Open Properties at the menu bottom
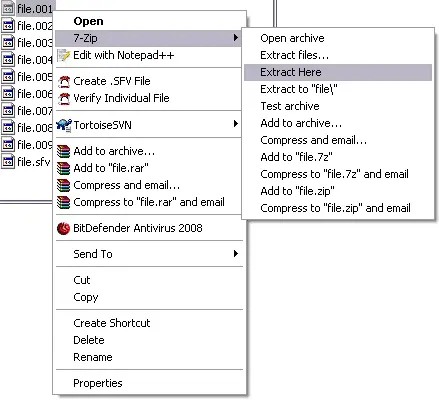The image size is (439, 400). click(149, 383)
